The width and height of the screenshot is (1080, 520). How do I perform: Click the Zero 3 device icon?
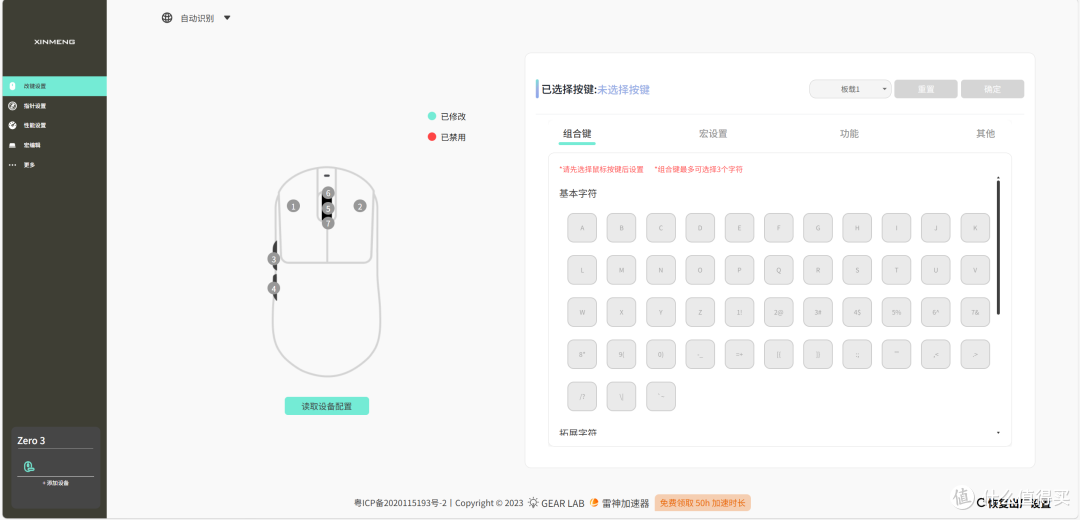29,466
